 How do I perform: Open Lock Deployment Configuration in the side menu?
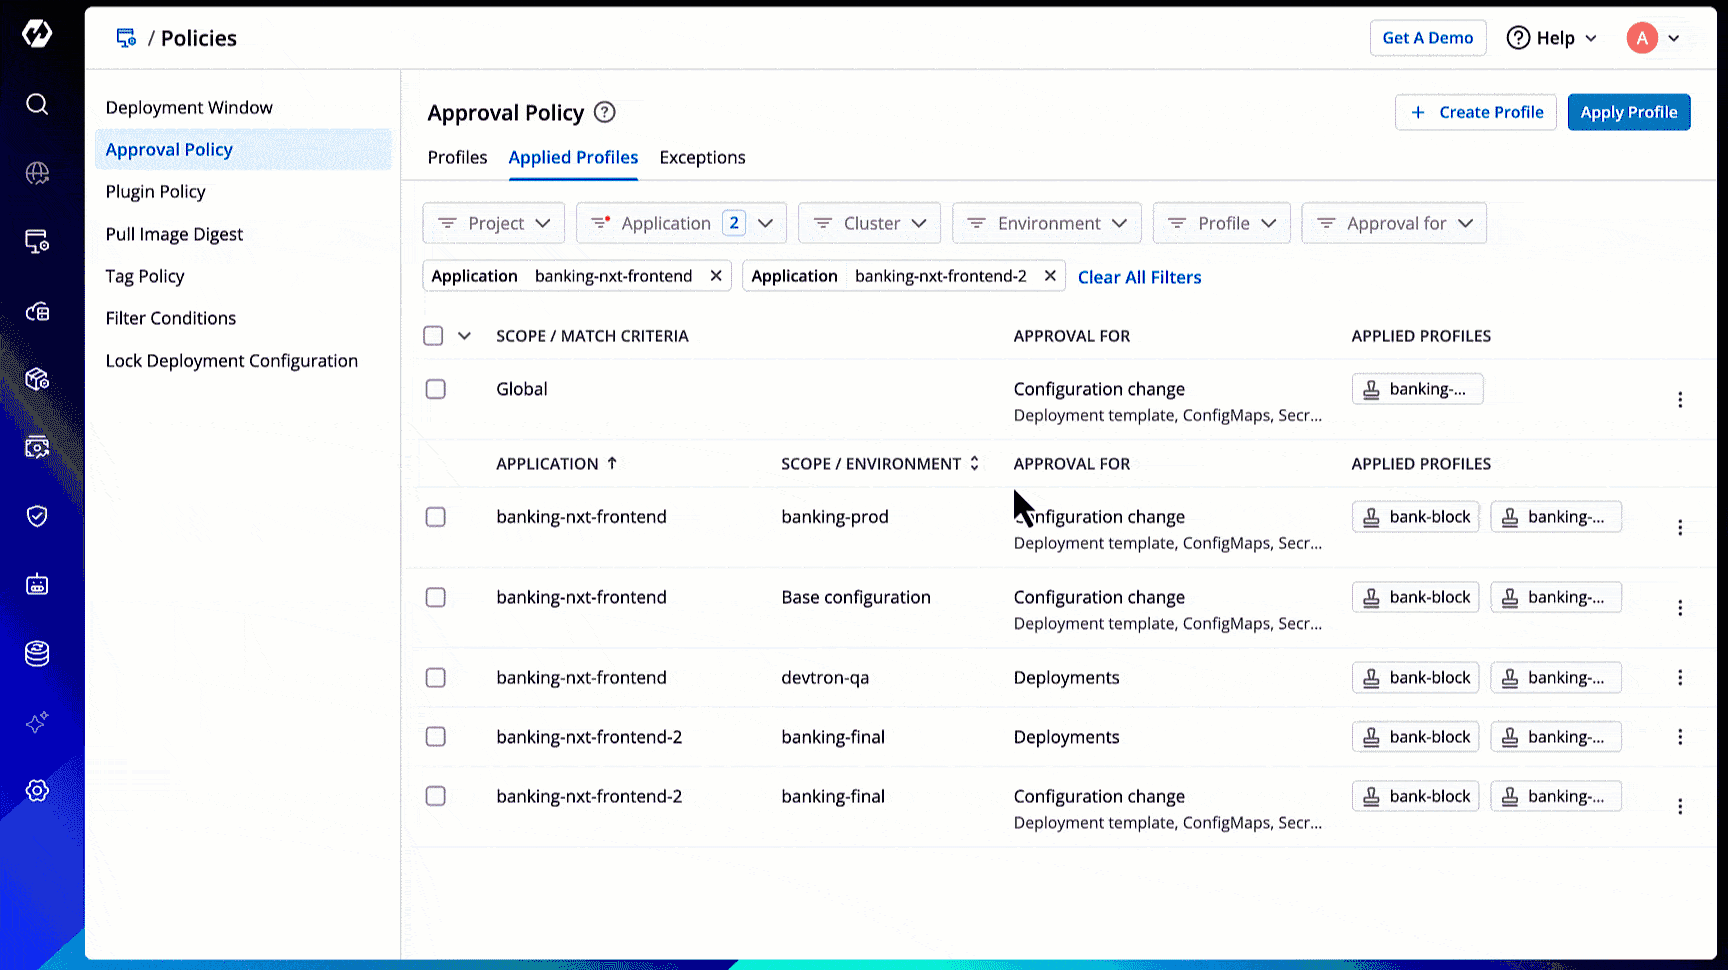[231, 361]
